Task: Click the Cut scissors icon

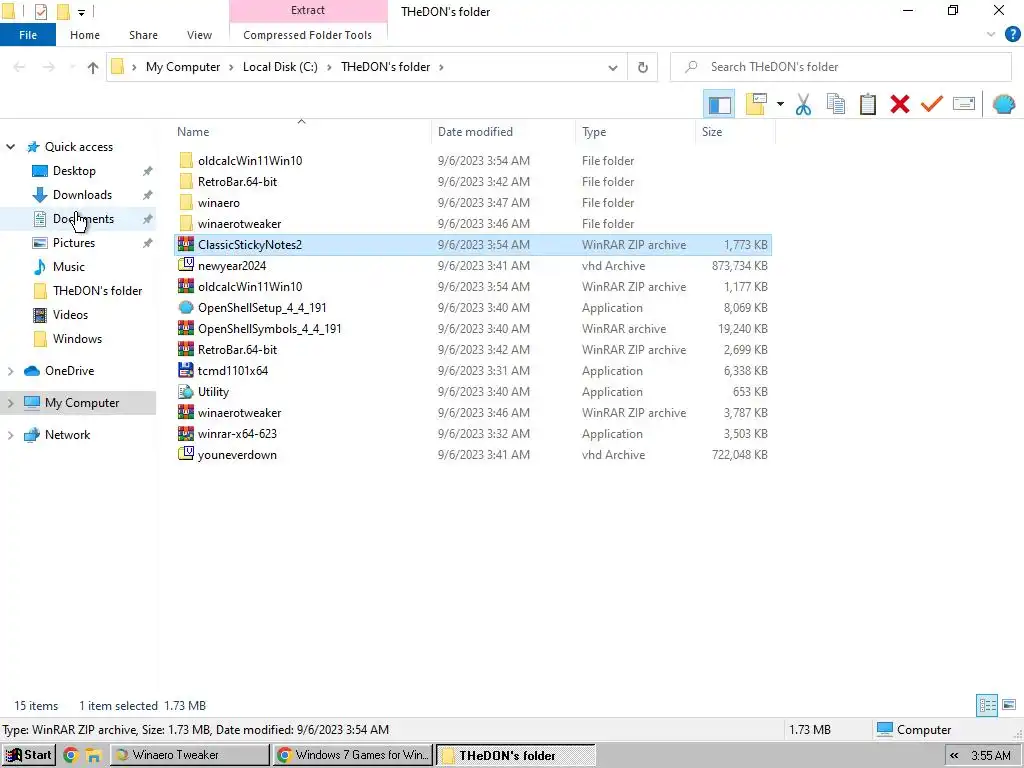Action: 803,104
